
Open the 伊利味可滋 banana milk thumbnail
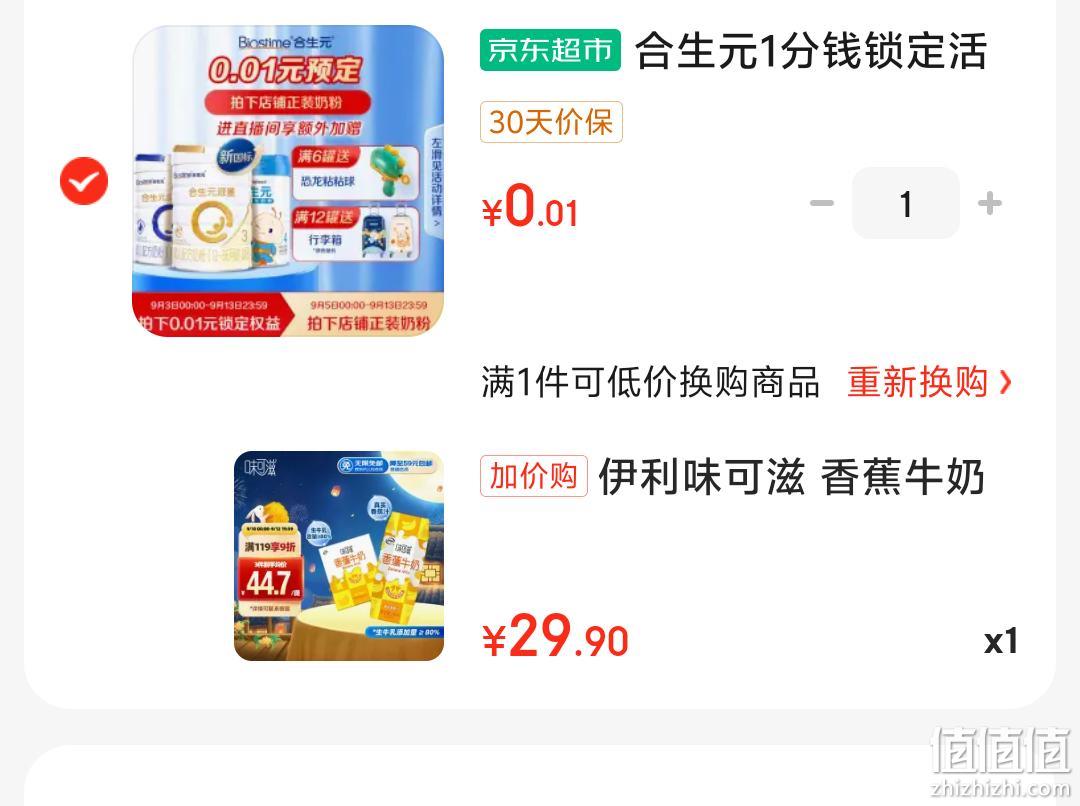(339, 556)
